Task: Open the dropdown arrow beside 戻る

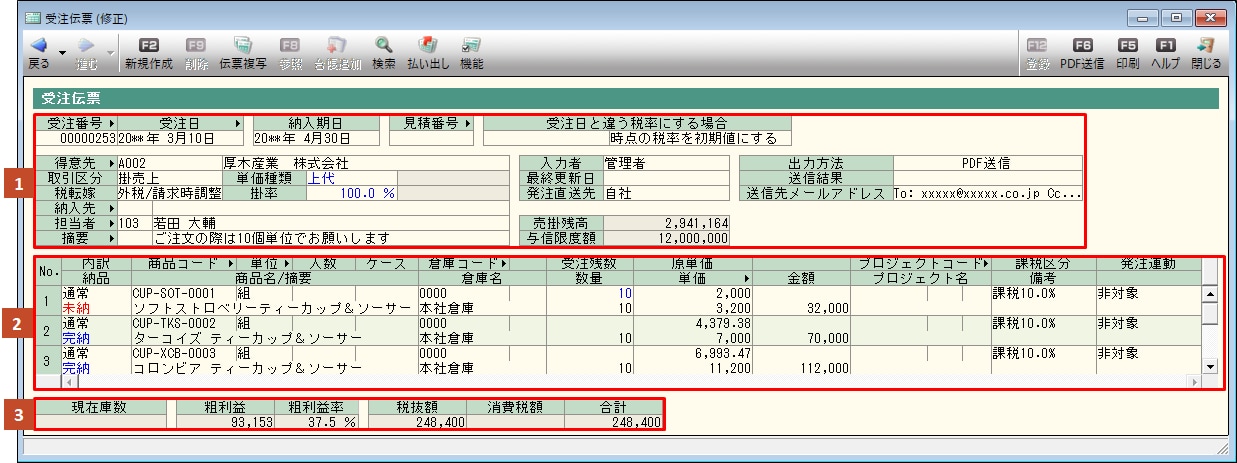Action: tap(63, 52)
